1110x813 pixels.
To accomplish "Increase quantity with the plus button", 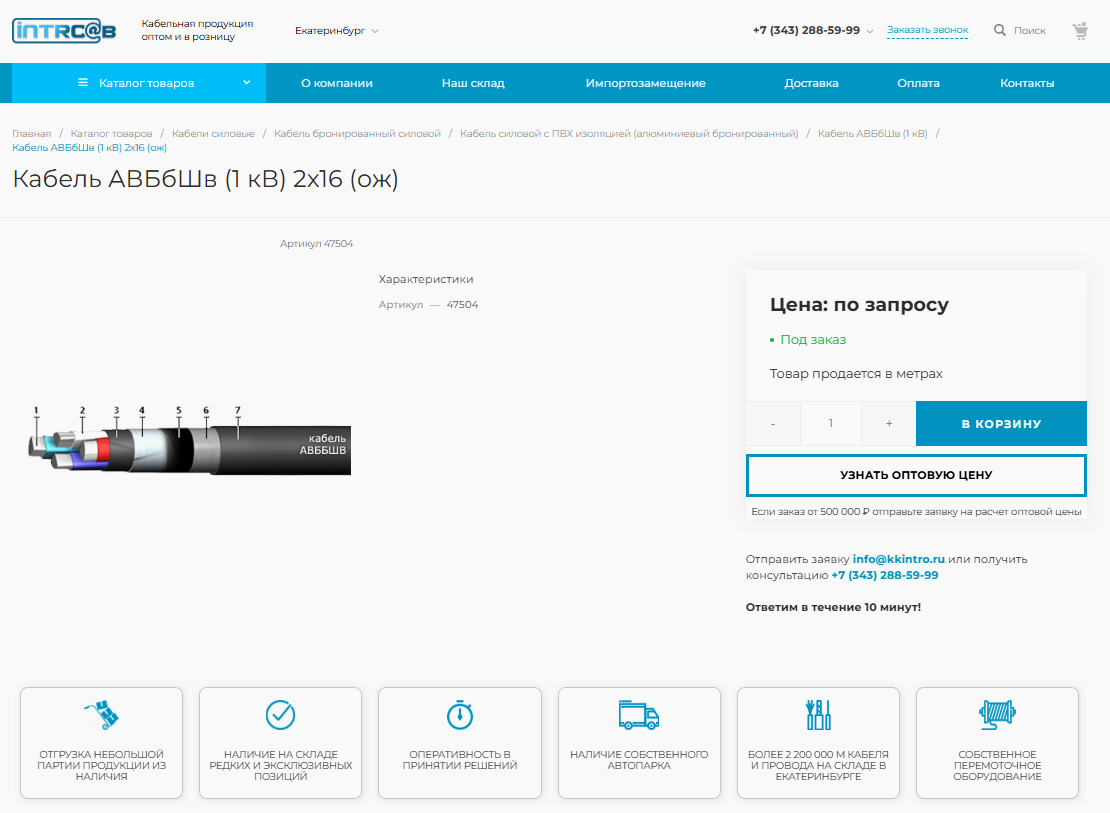I will [888, 424].
